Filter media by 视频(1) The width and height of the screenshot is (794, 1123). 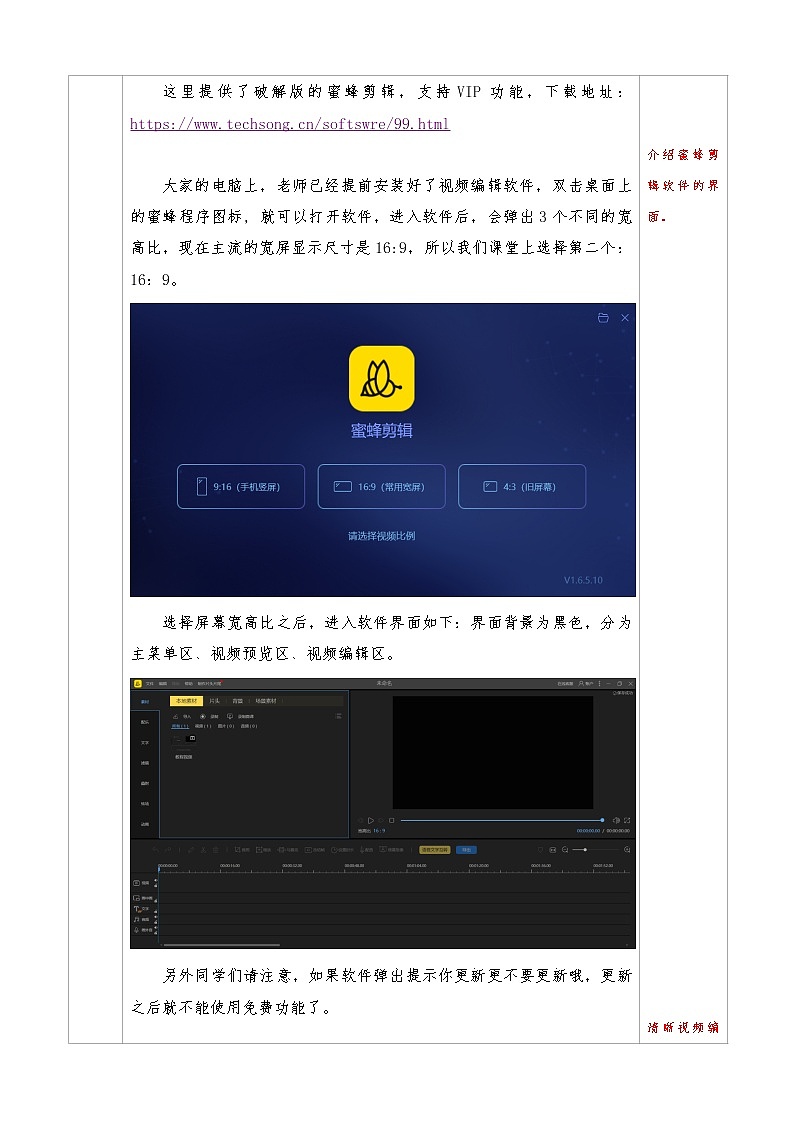click(203, 726)
